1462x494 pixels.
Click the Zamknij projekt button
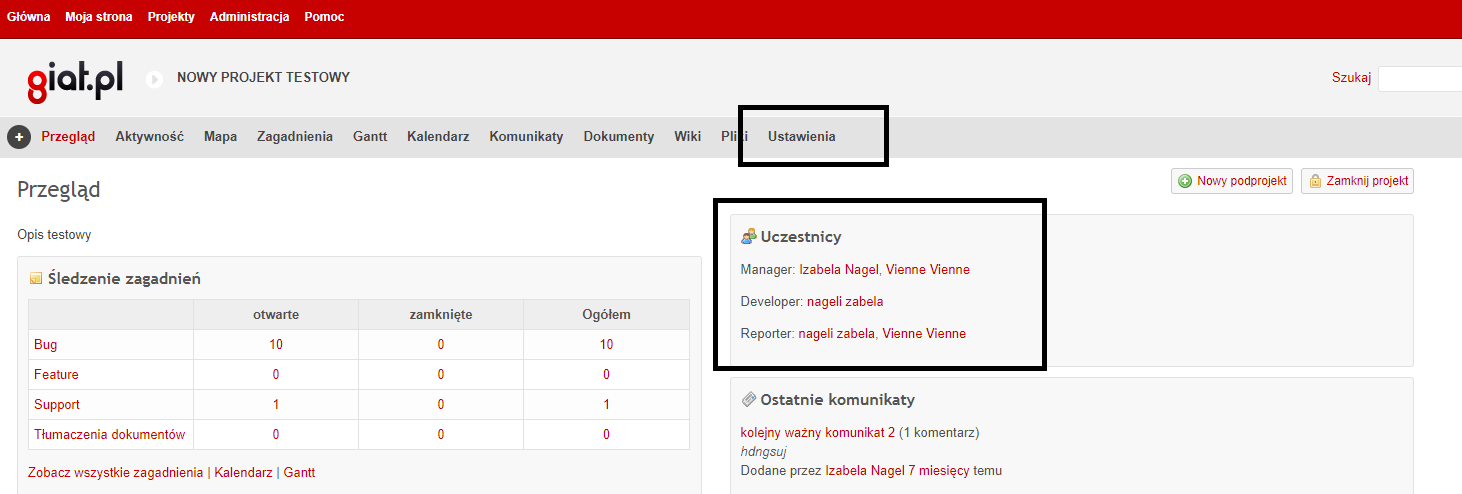1357,181
